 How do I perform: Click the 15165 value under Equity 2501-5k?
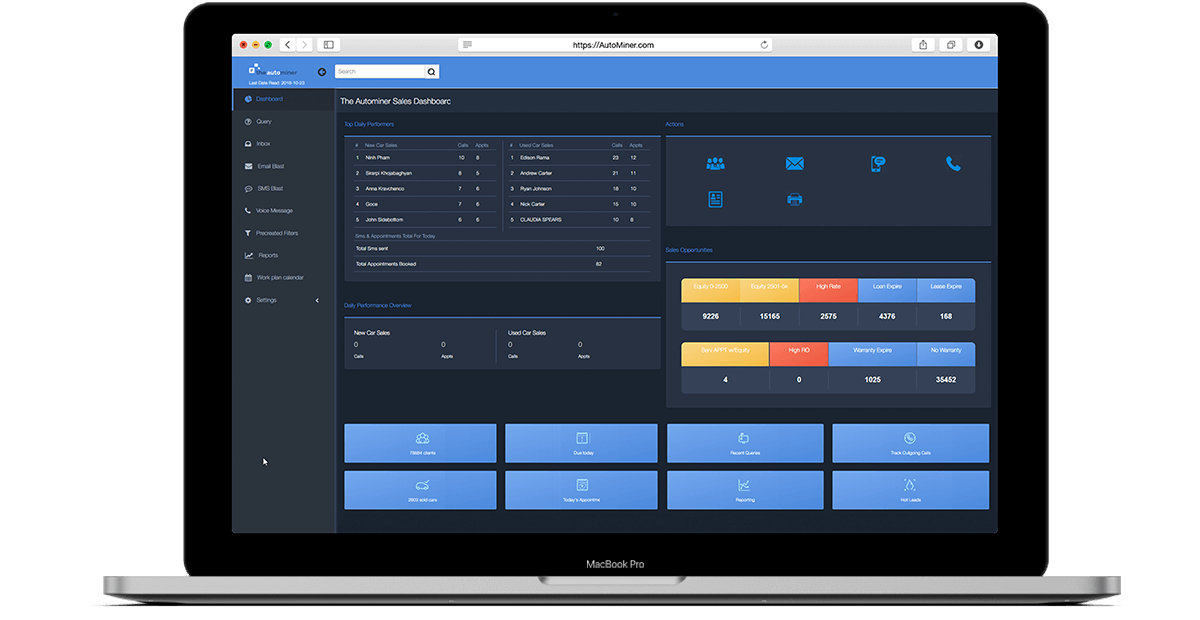click(770, 316)
